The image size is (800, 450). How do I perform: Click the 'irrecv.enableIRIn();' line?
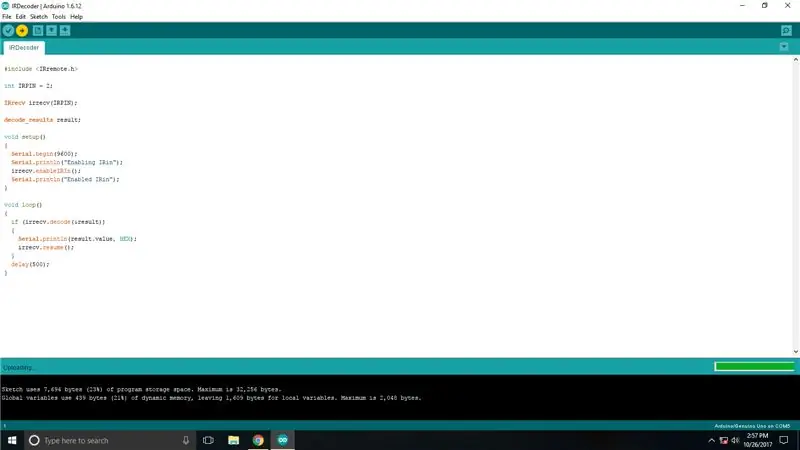point(46,171)
